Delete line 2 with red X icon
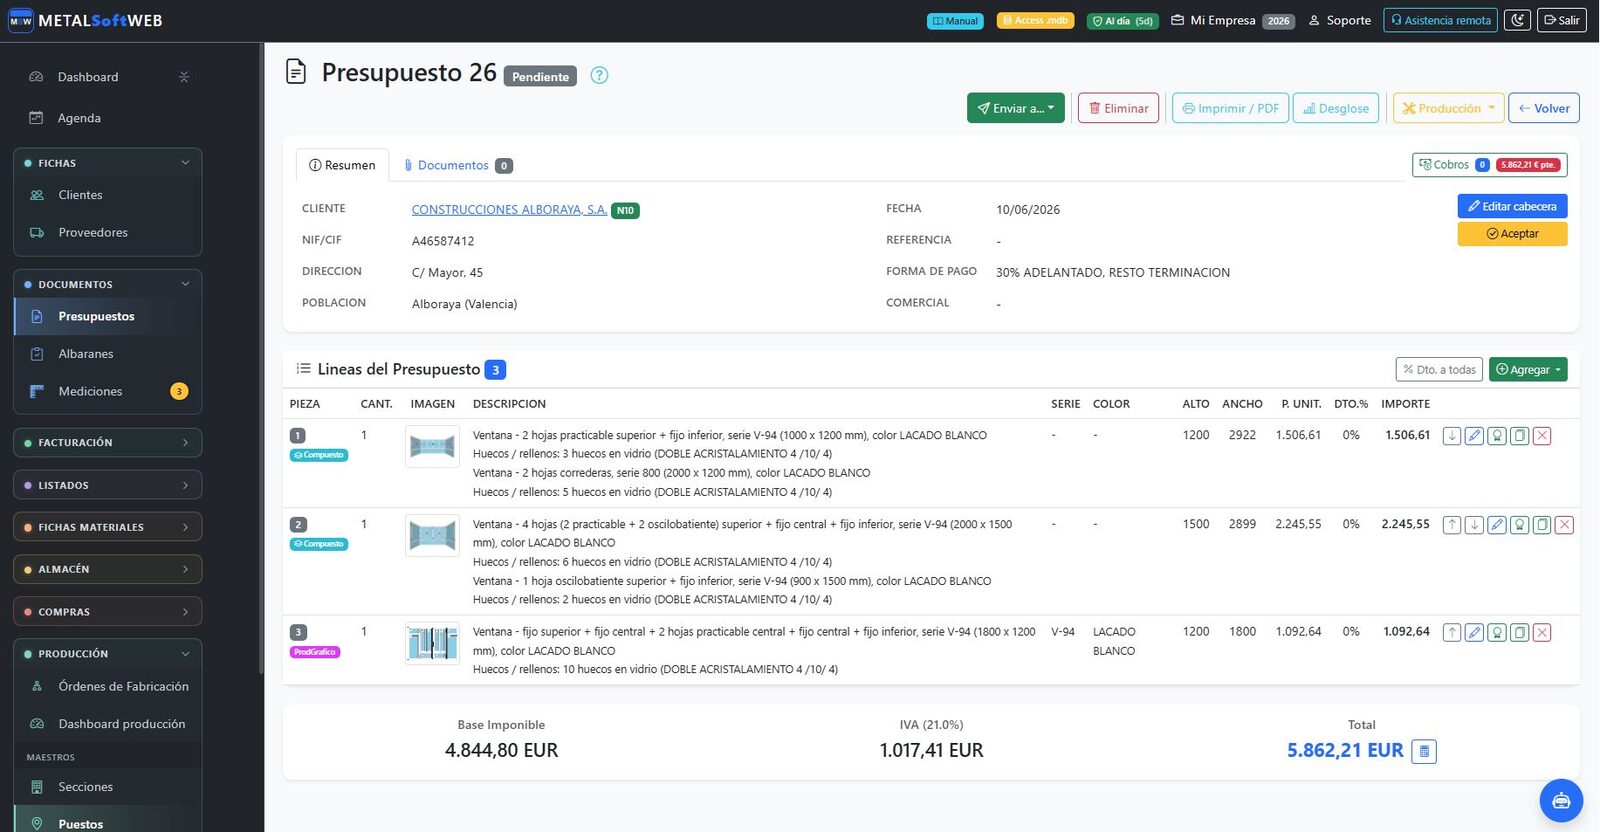 pyautogui.click(x=1565, y=525)
